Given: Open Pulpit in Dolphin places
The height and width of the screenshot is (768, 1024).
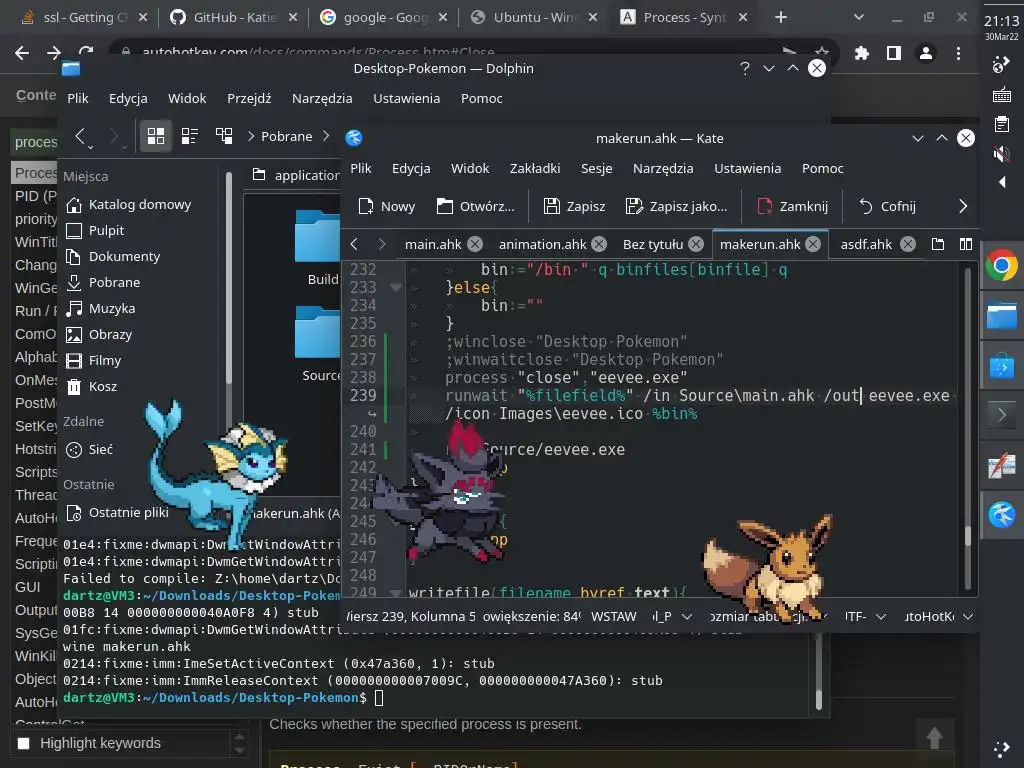Looking at the screenshot, I should (x=95, y=231).
